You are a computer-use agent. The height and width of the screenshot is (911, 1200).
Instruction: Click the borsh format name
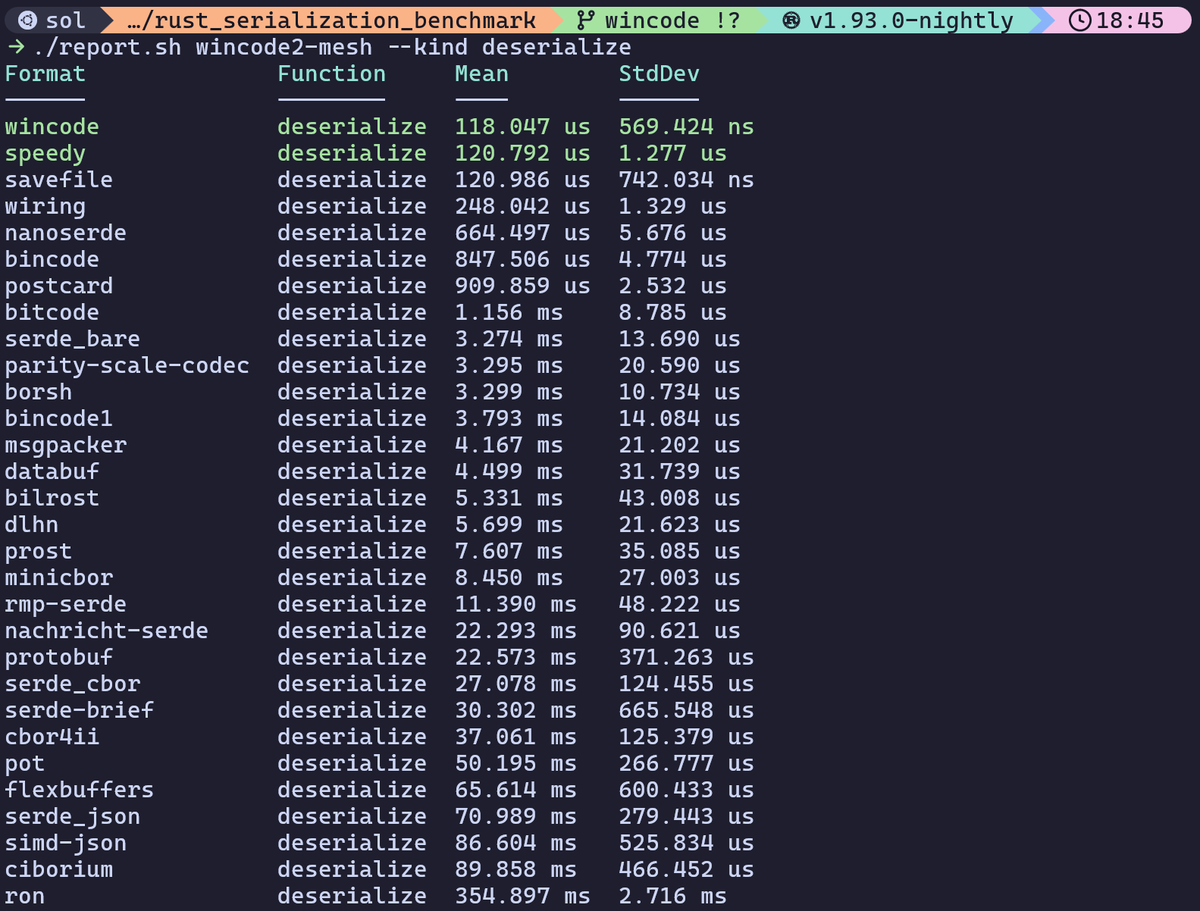tap(38, 392)
